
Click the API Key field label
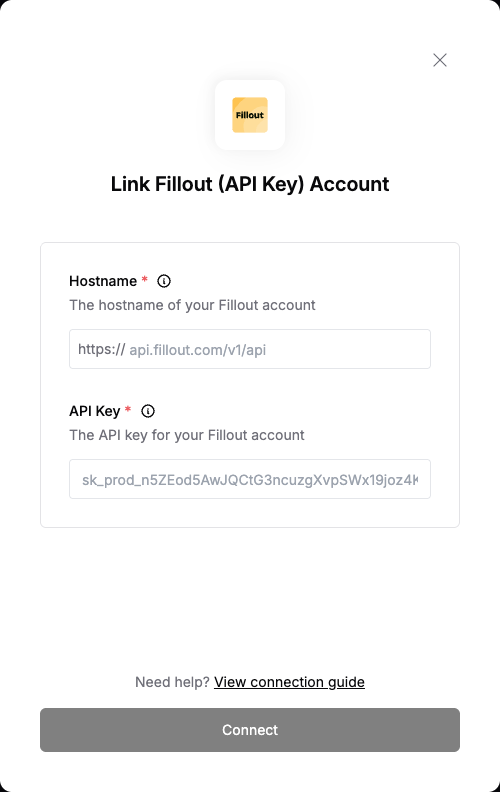point(95,411)
